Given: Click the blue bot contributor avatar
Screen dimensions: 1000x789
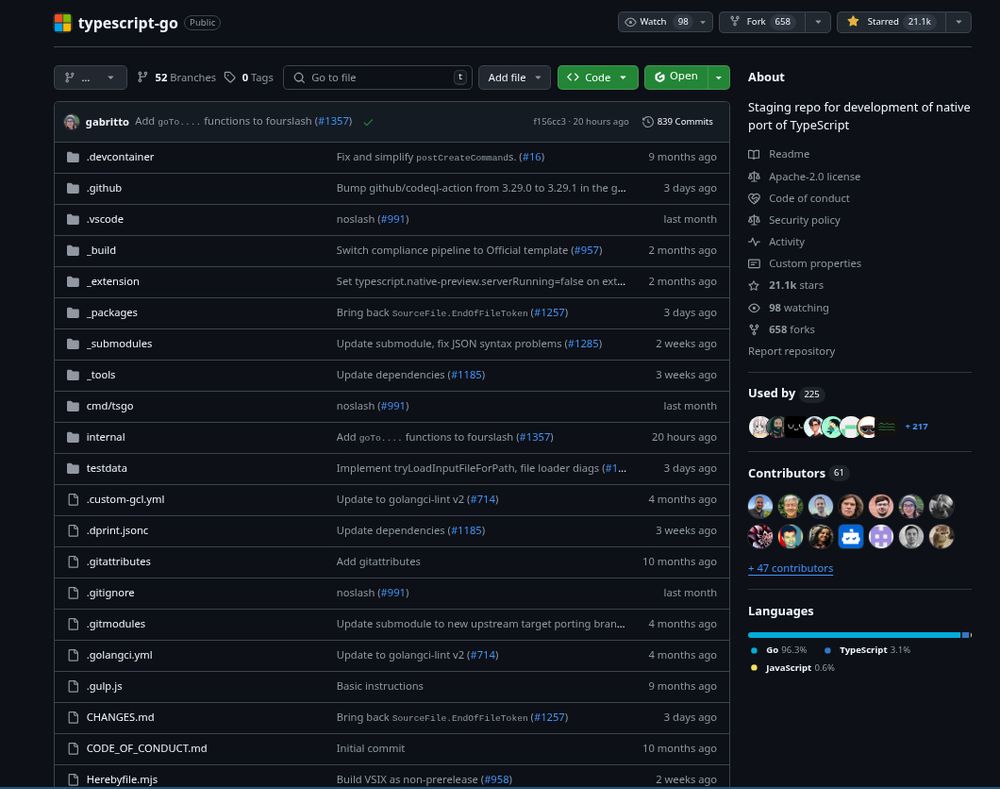Looking at the screenshot, I should 851,537.
